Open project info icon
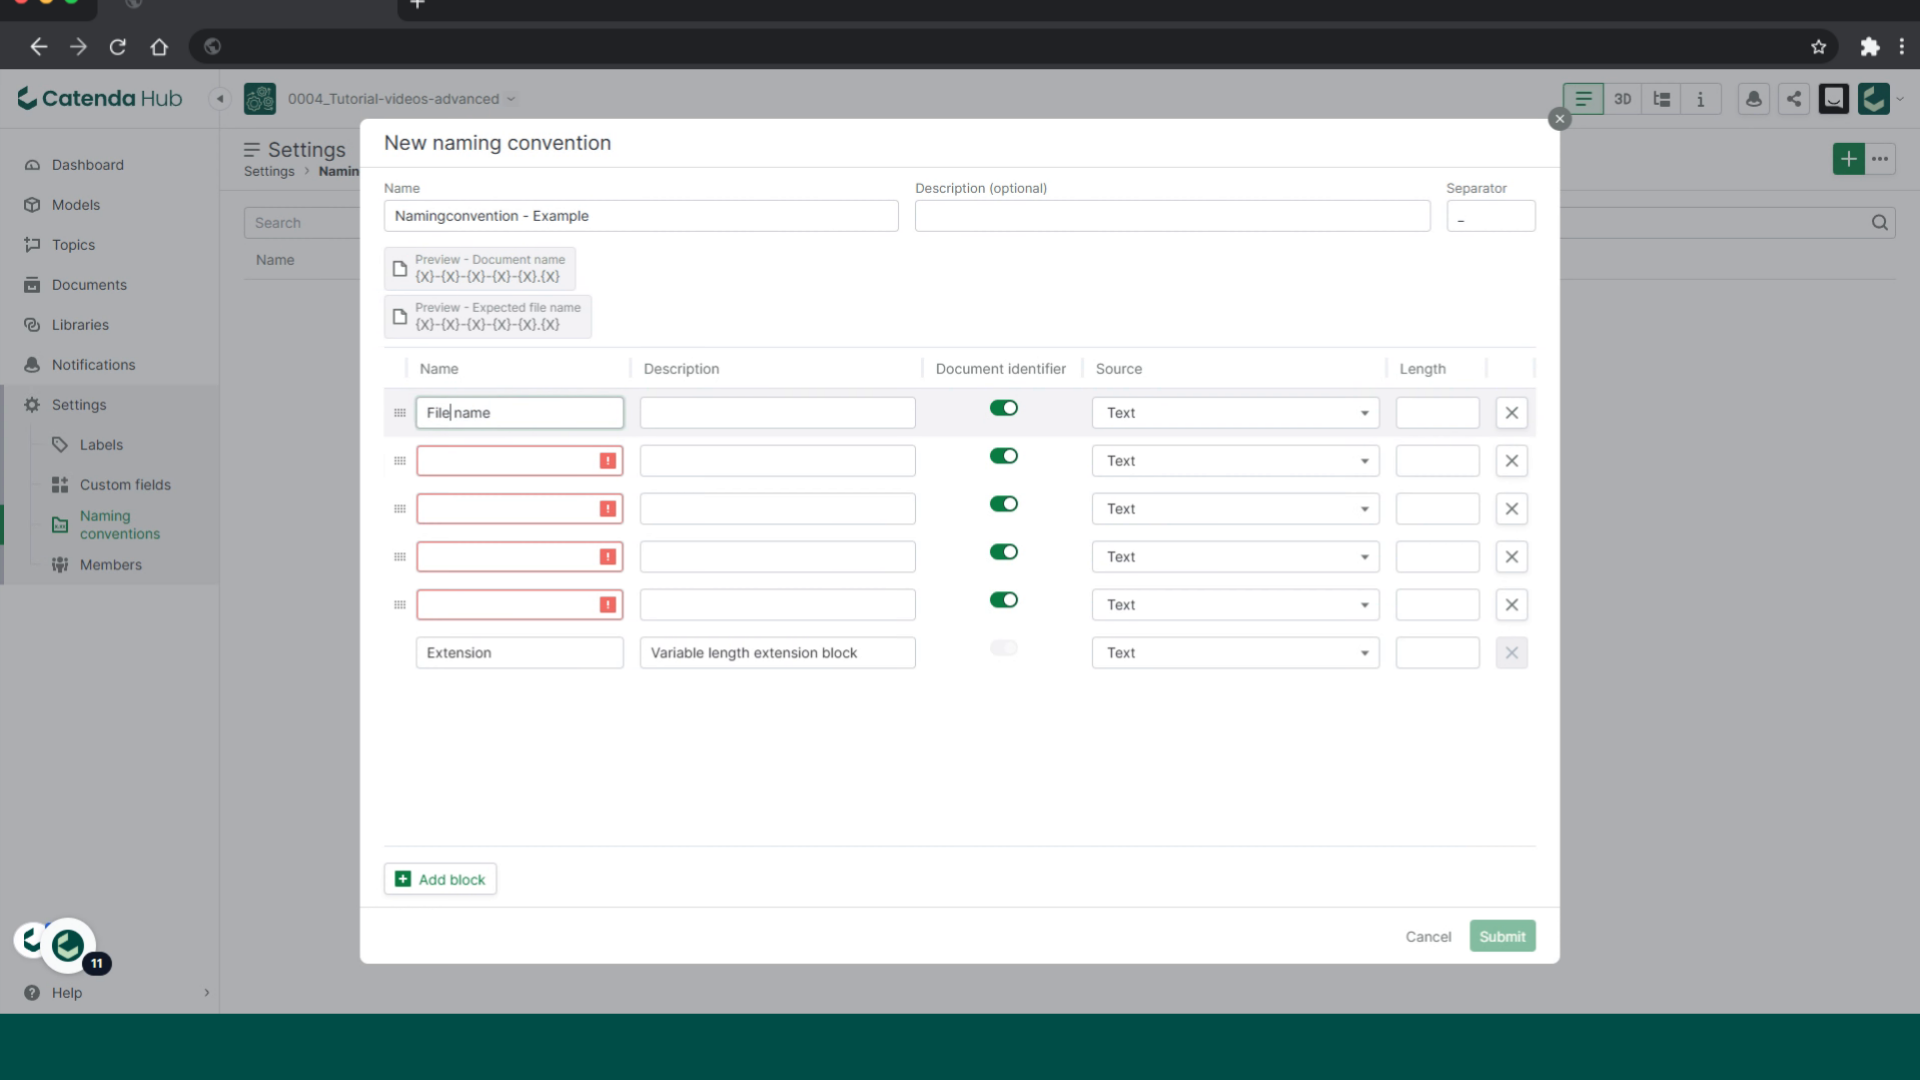 click(x=1701, y=99)
